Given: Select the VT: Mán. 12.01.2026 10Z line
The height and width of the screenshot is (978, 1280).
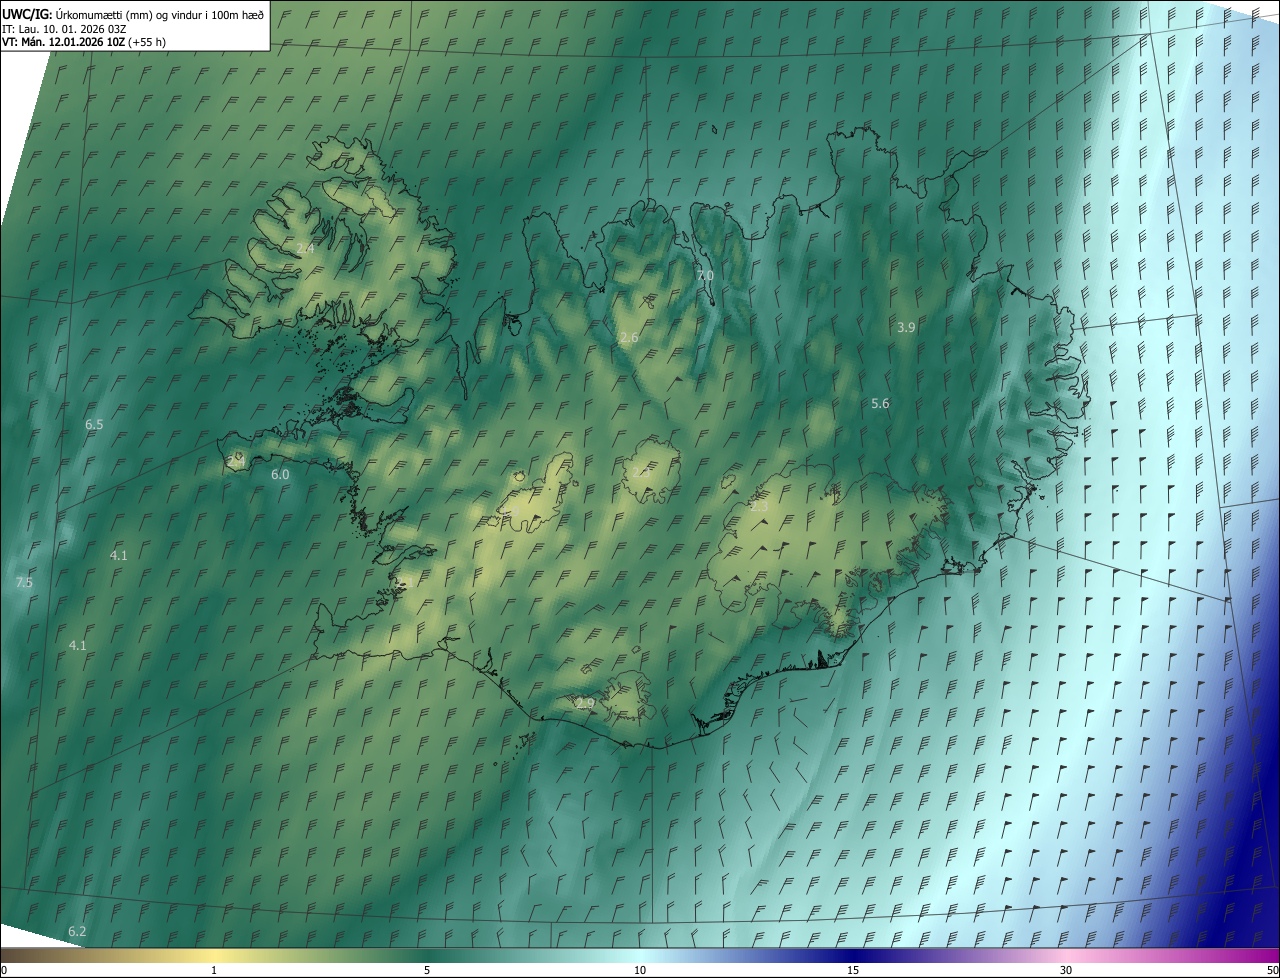Looking at the screenshot, I should (x=84, y=42).
